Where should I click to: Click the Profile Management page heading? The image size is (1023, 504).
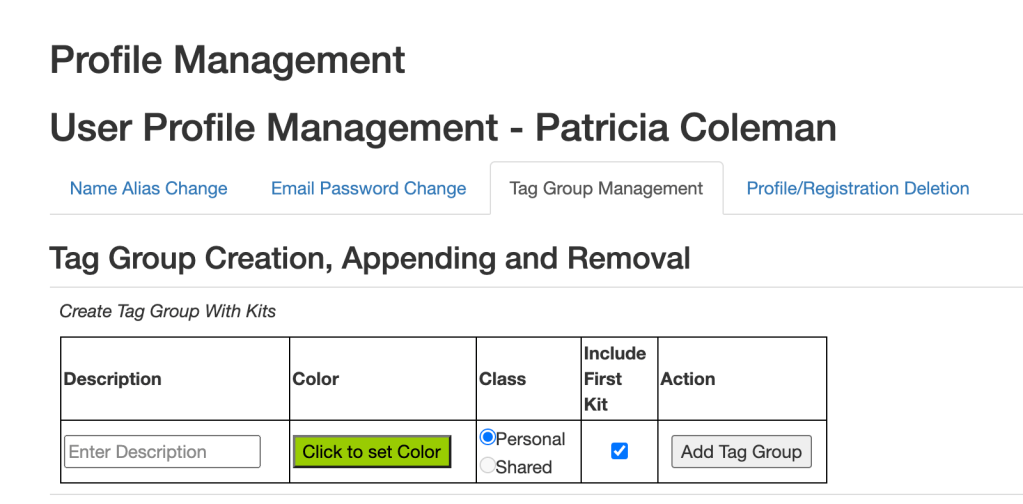pyautogui.click(x=227, y=60)
